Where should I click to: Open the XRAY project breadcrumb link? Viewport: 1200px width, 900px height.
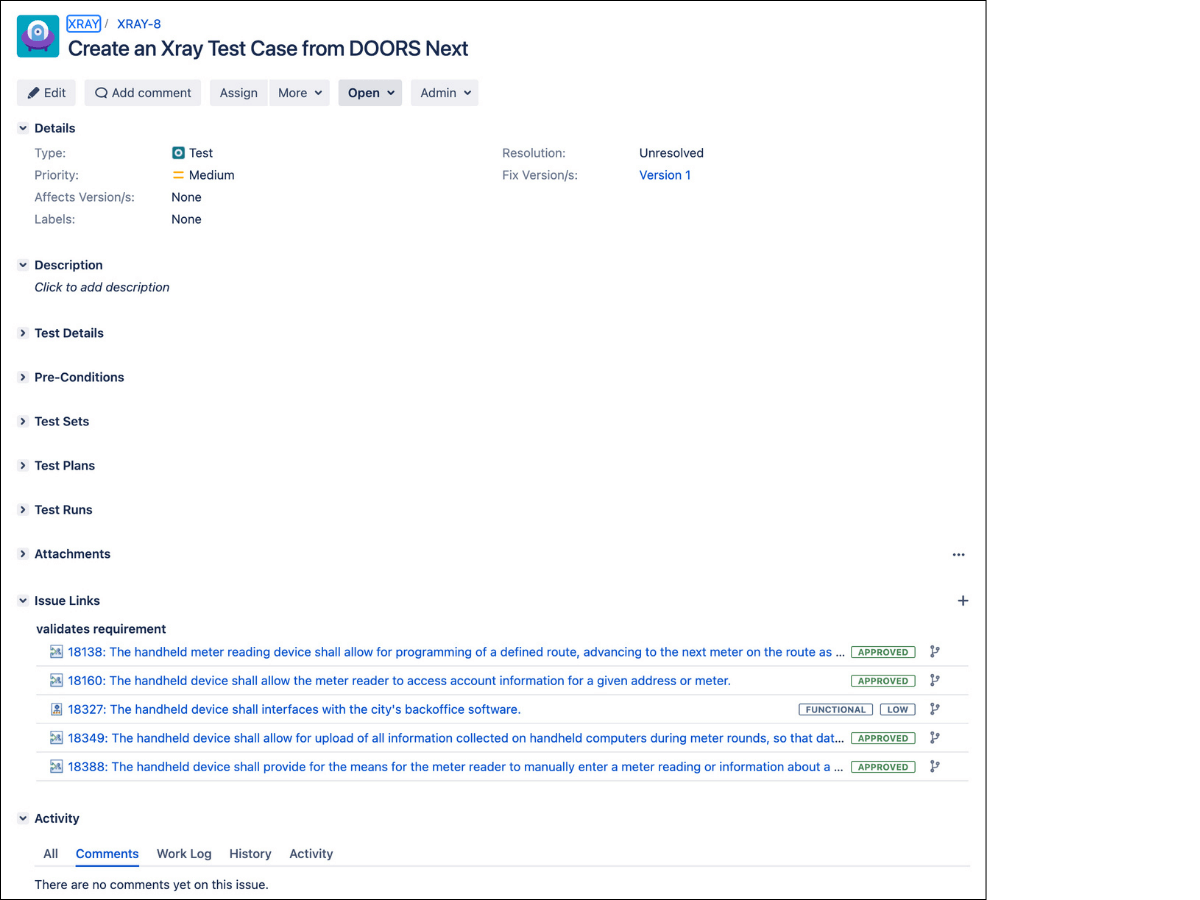(84, 24)
